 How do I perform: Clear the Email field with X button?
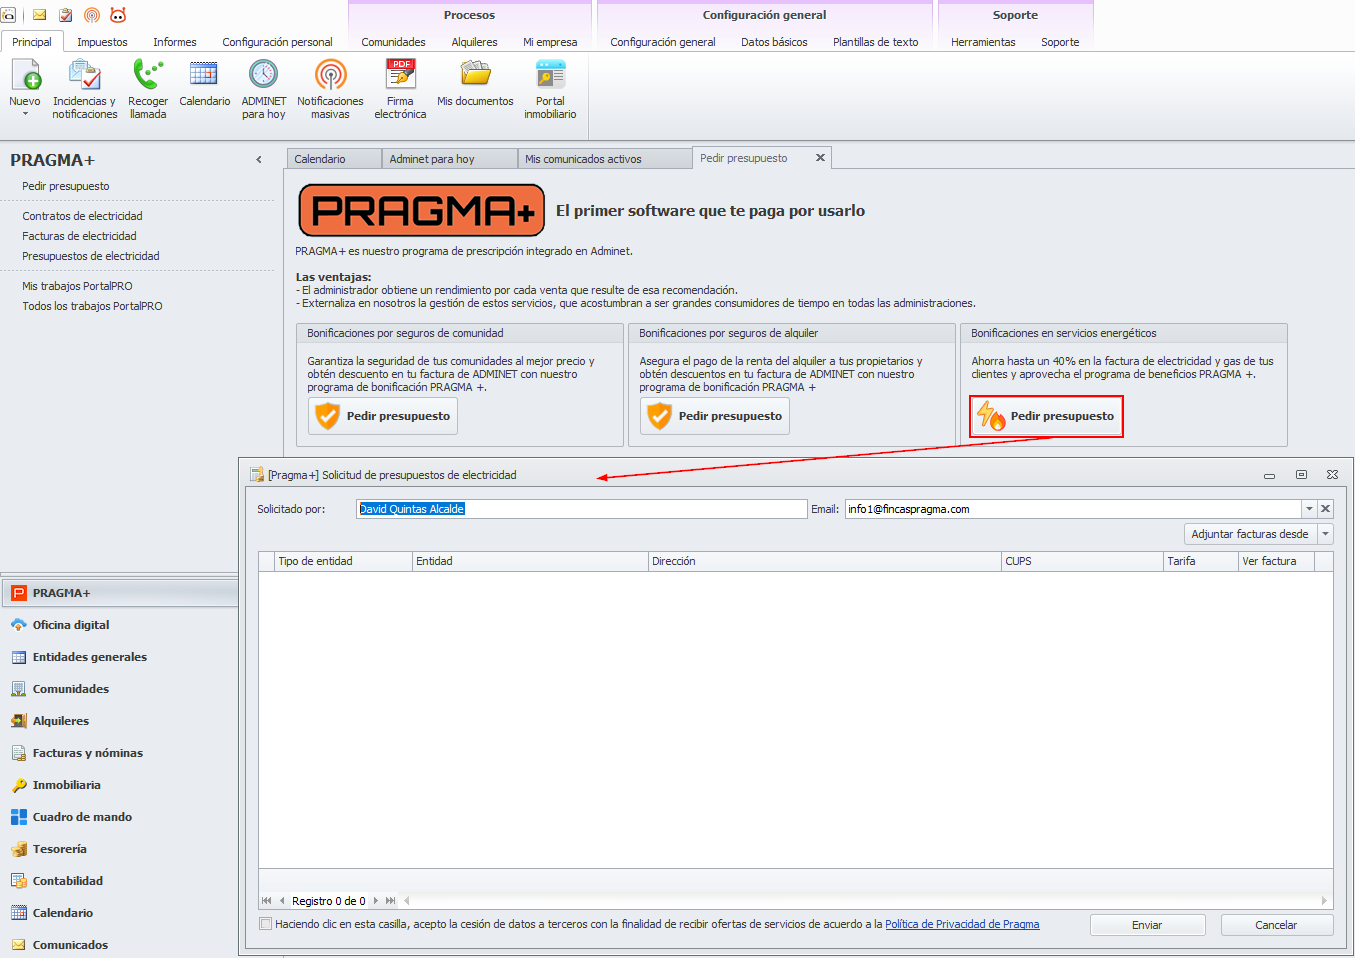[x=1325, y=509]
